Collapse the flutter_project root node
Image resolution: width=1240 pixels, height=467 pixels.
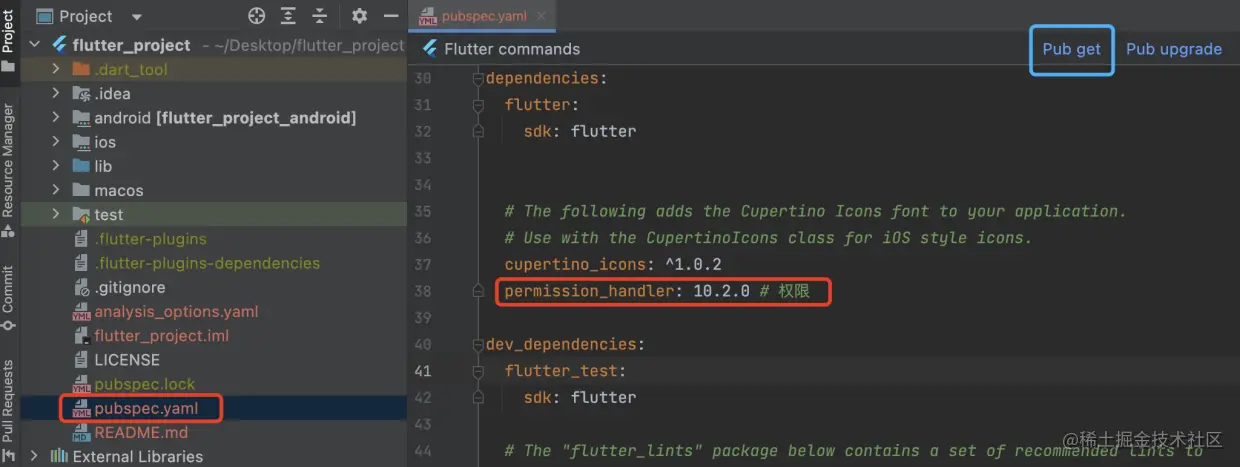(x=37, y=45)
